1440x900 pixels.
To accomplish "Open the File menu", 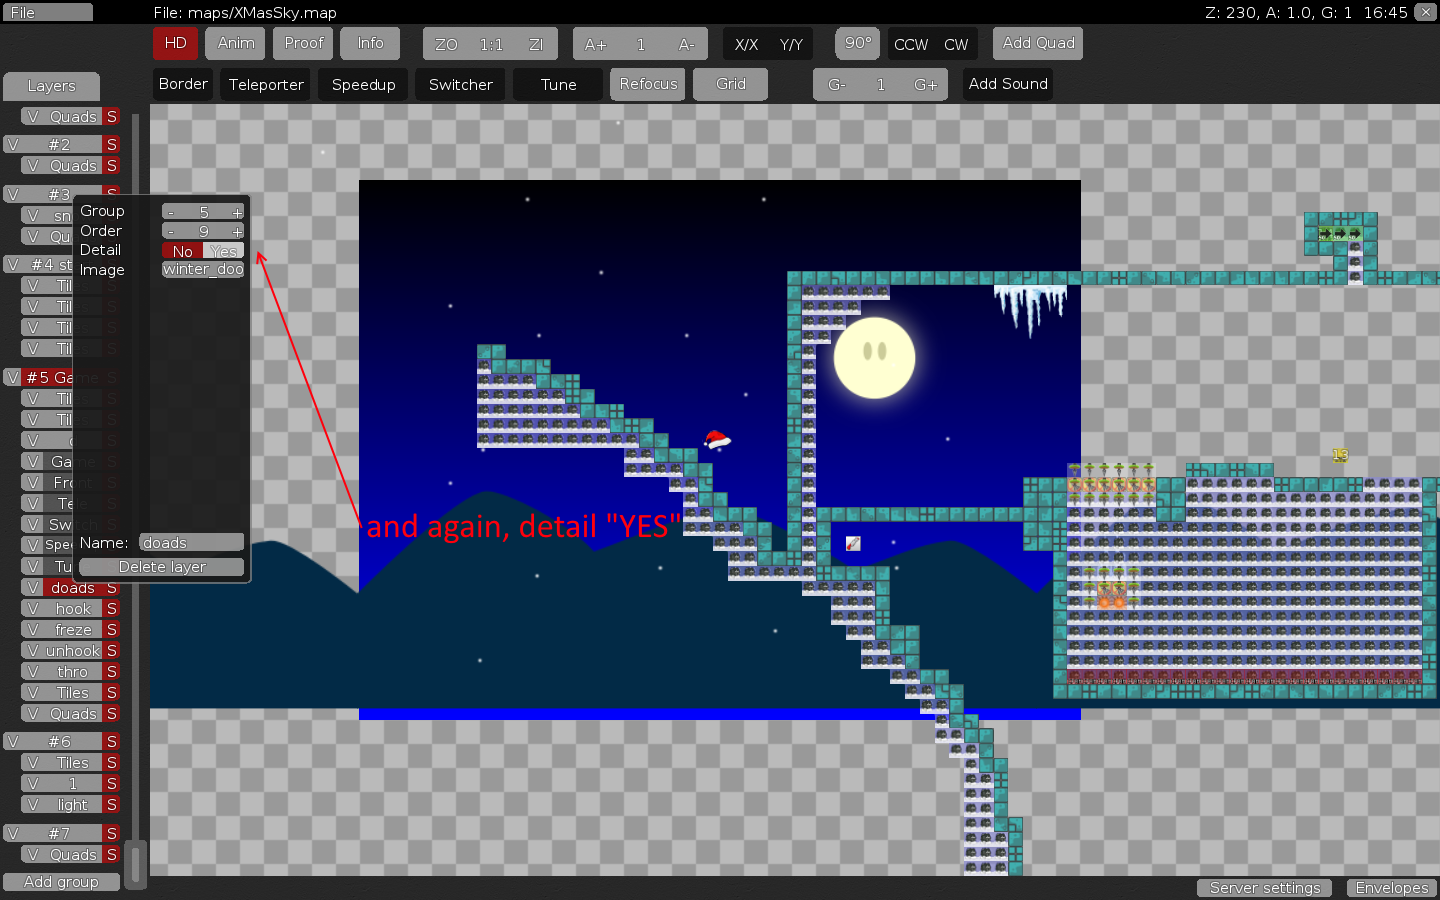I will (x=50, y=12).
